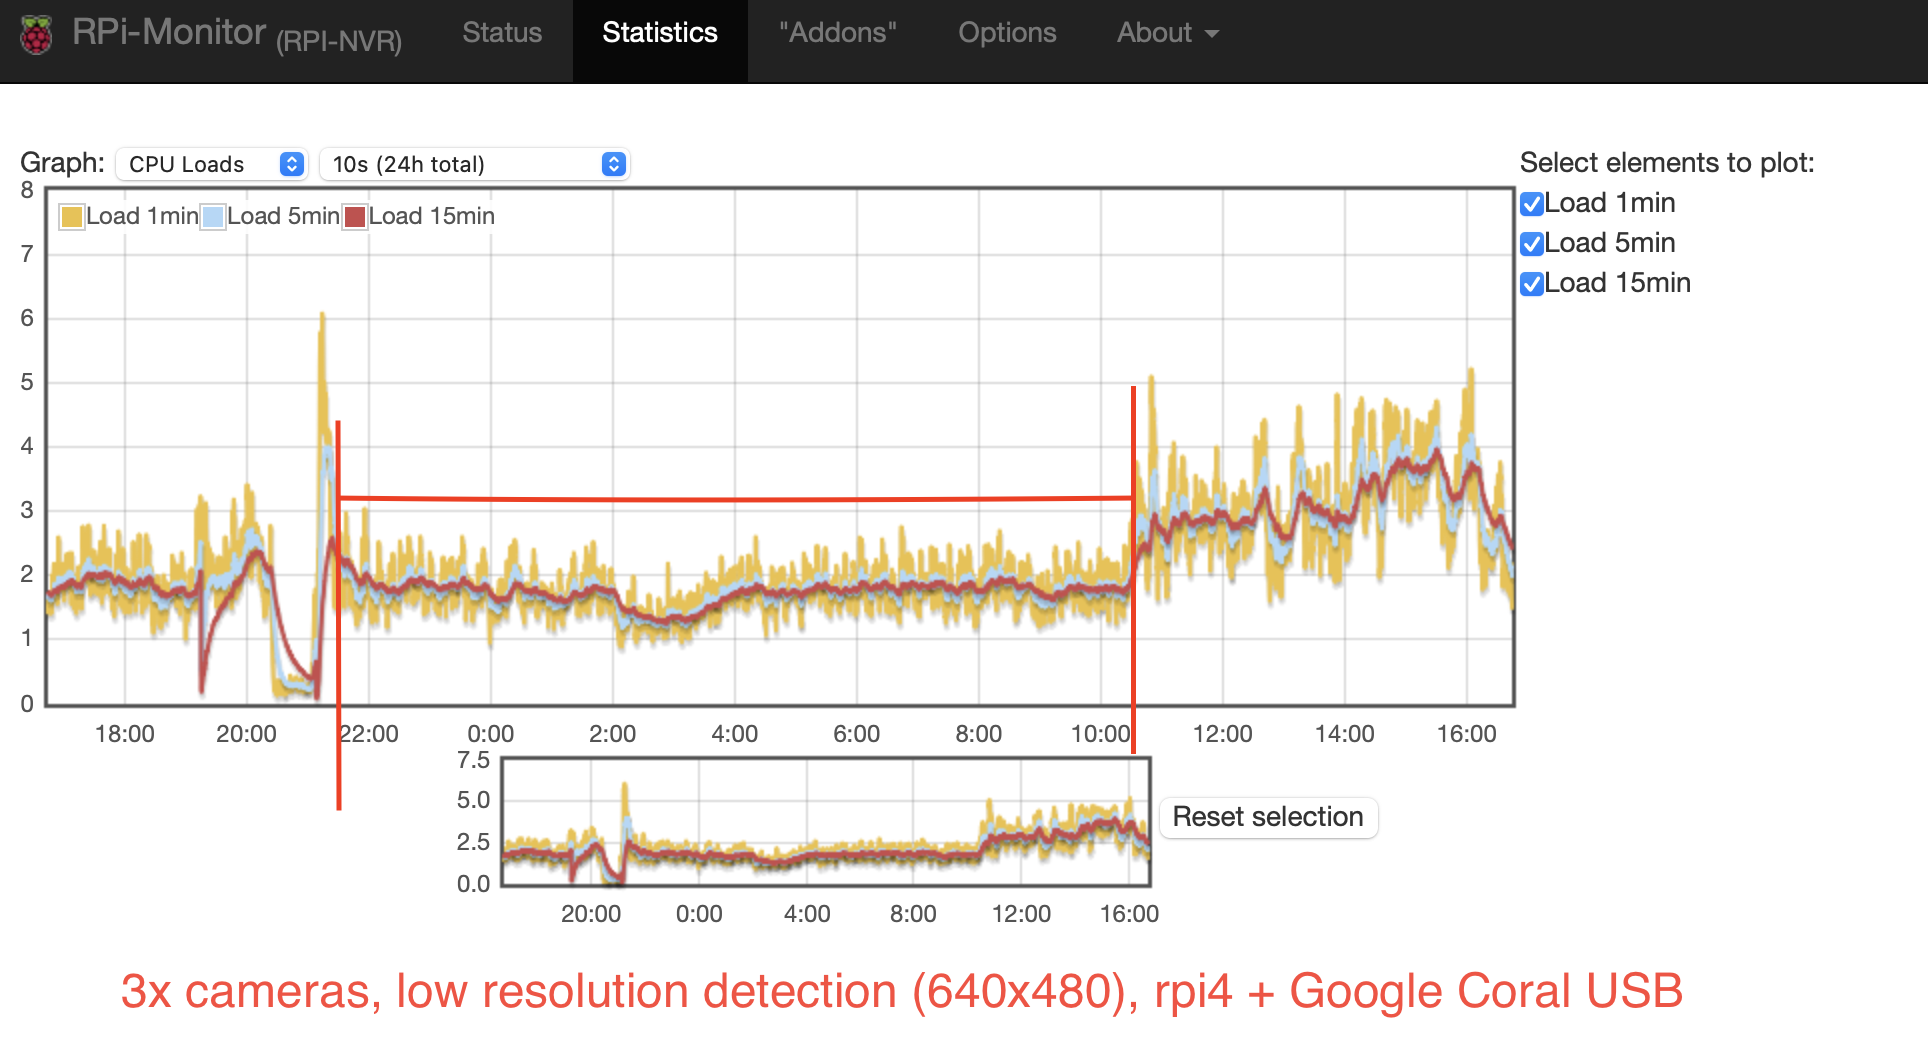Click the 16:00 label under overview graph
This screenshot has height=1040, width=1928.
pyautogui.click(x=1129, y=914)
